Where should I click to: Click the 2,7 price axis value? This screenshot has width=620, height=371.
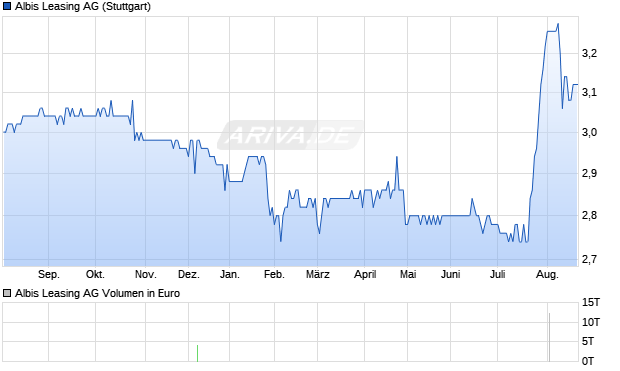point(589,259)
